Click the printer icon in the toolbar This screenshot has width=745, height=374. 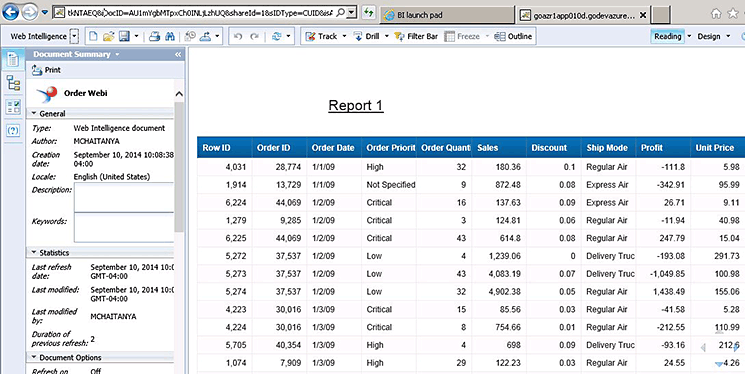point(154,36)
